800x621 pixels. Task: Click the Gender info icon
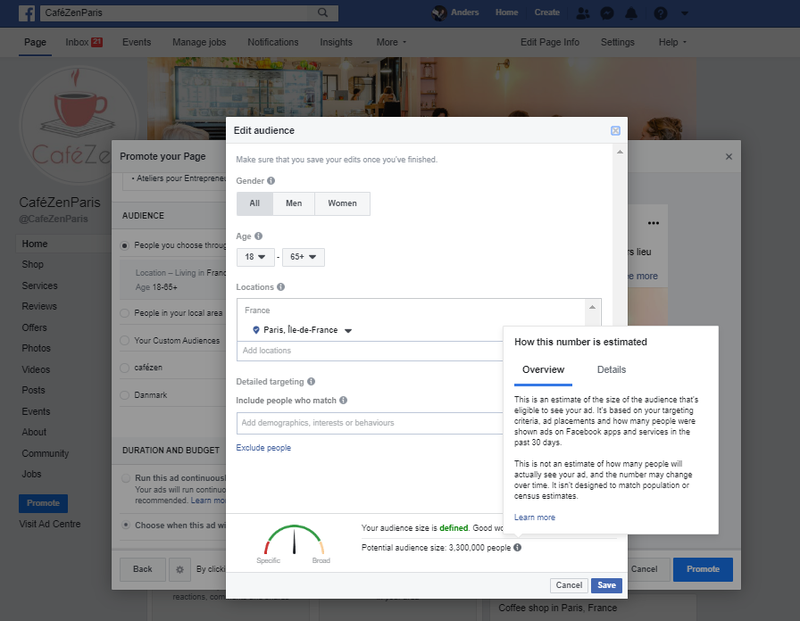[271, 181]
